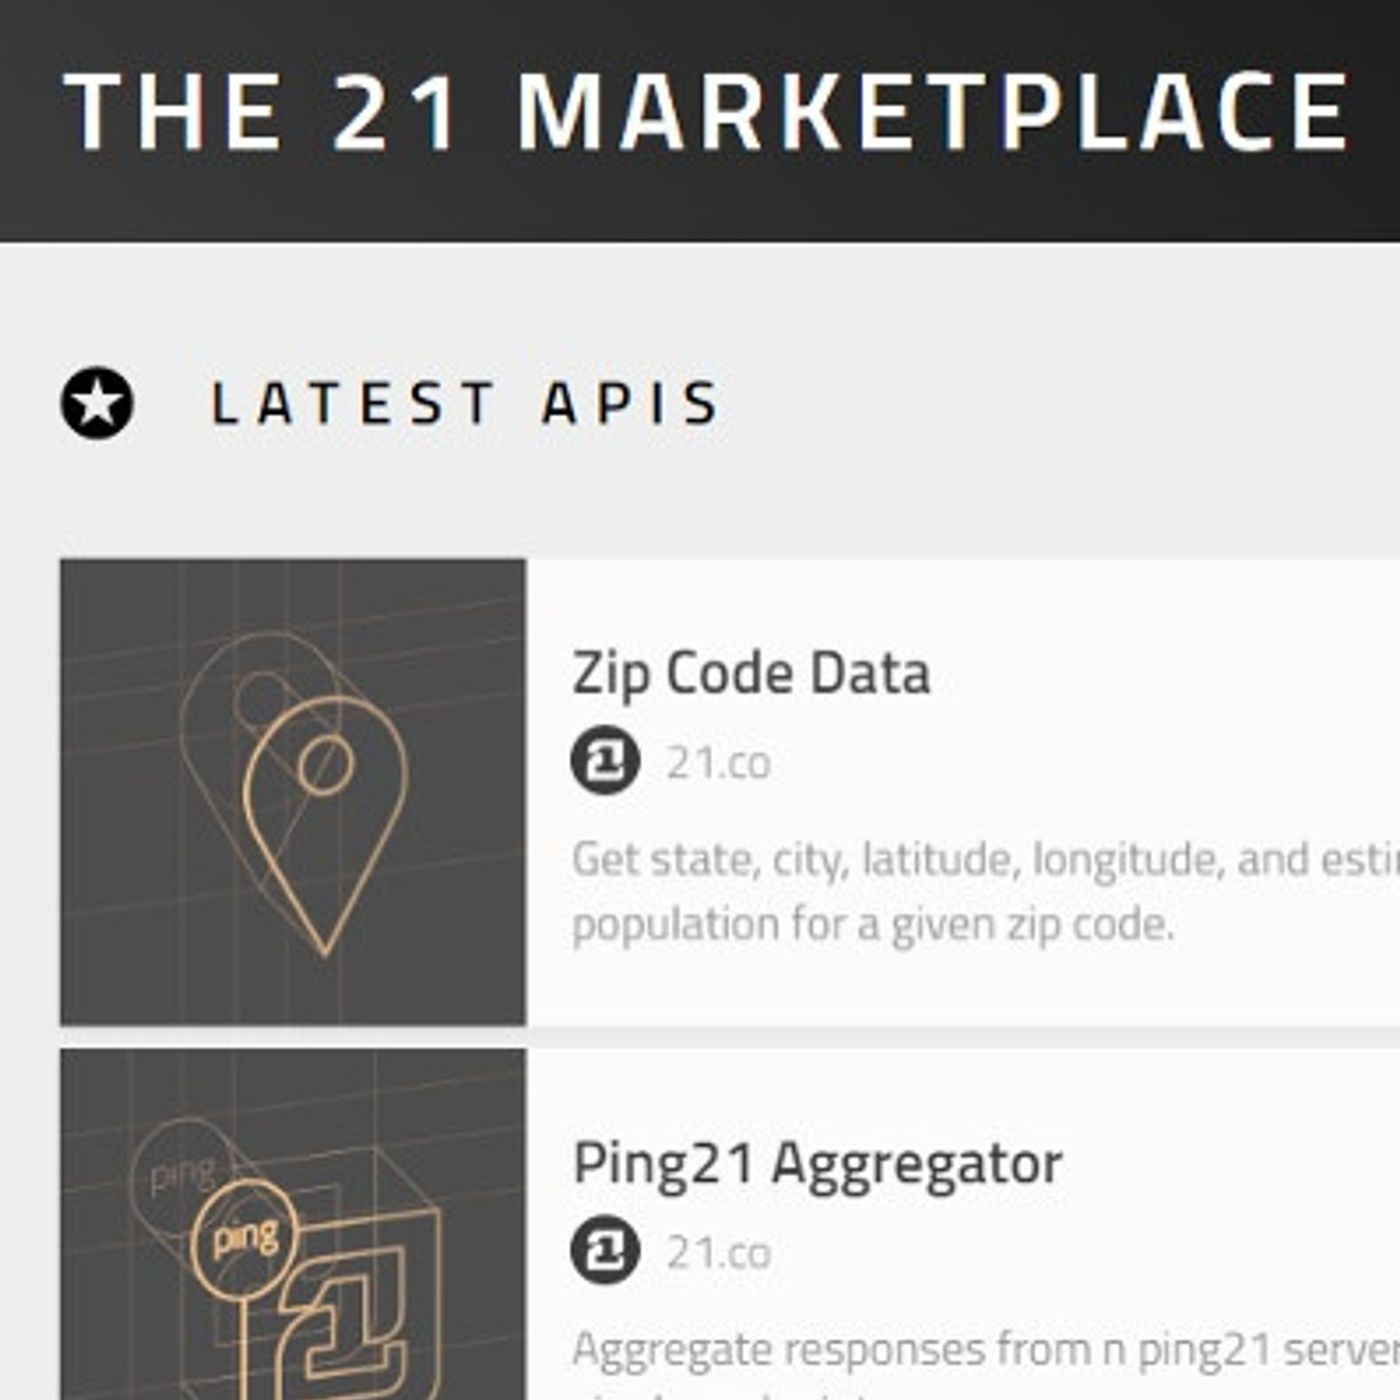Image resolution: width=1400 pixels, height=1400 pixels.
Task: Click the number 21 in the header title
Action: click(395, 112)
